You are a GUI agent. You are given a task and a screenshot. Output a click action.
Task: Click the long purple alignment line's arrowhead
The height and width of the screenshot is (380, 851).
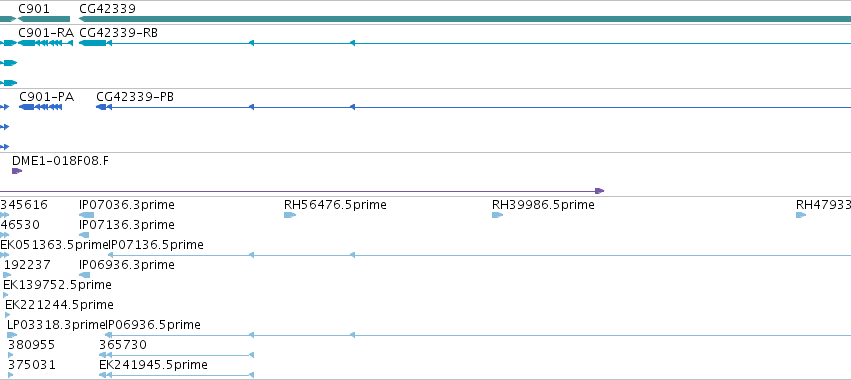pos(600,191)
